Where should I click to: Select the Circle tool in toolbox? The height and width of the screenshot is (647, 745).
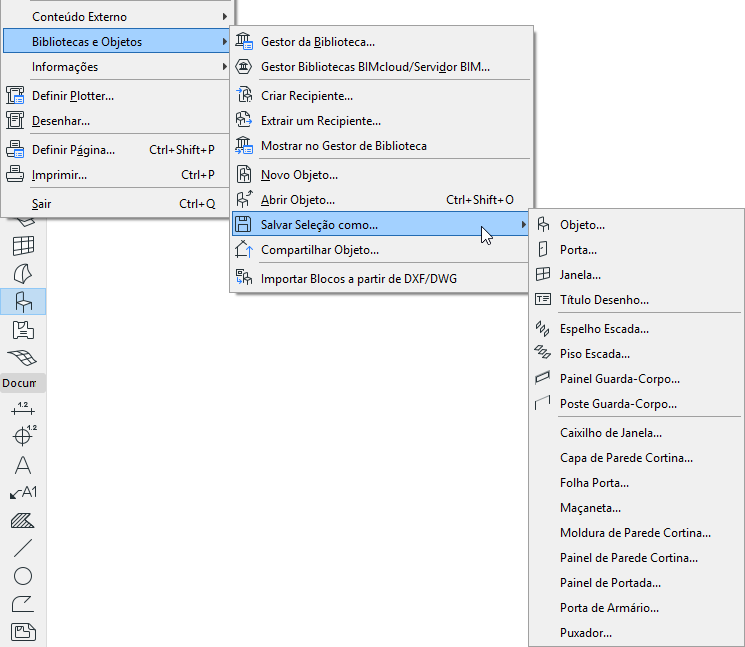pyautogui.click(x=23, y=576)
